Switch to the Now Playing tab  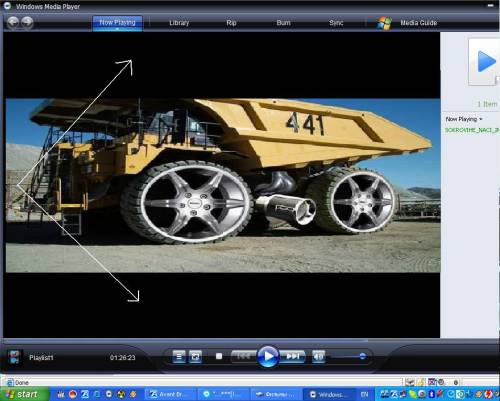(117, 23)
